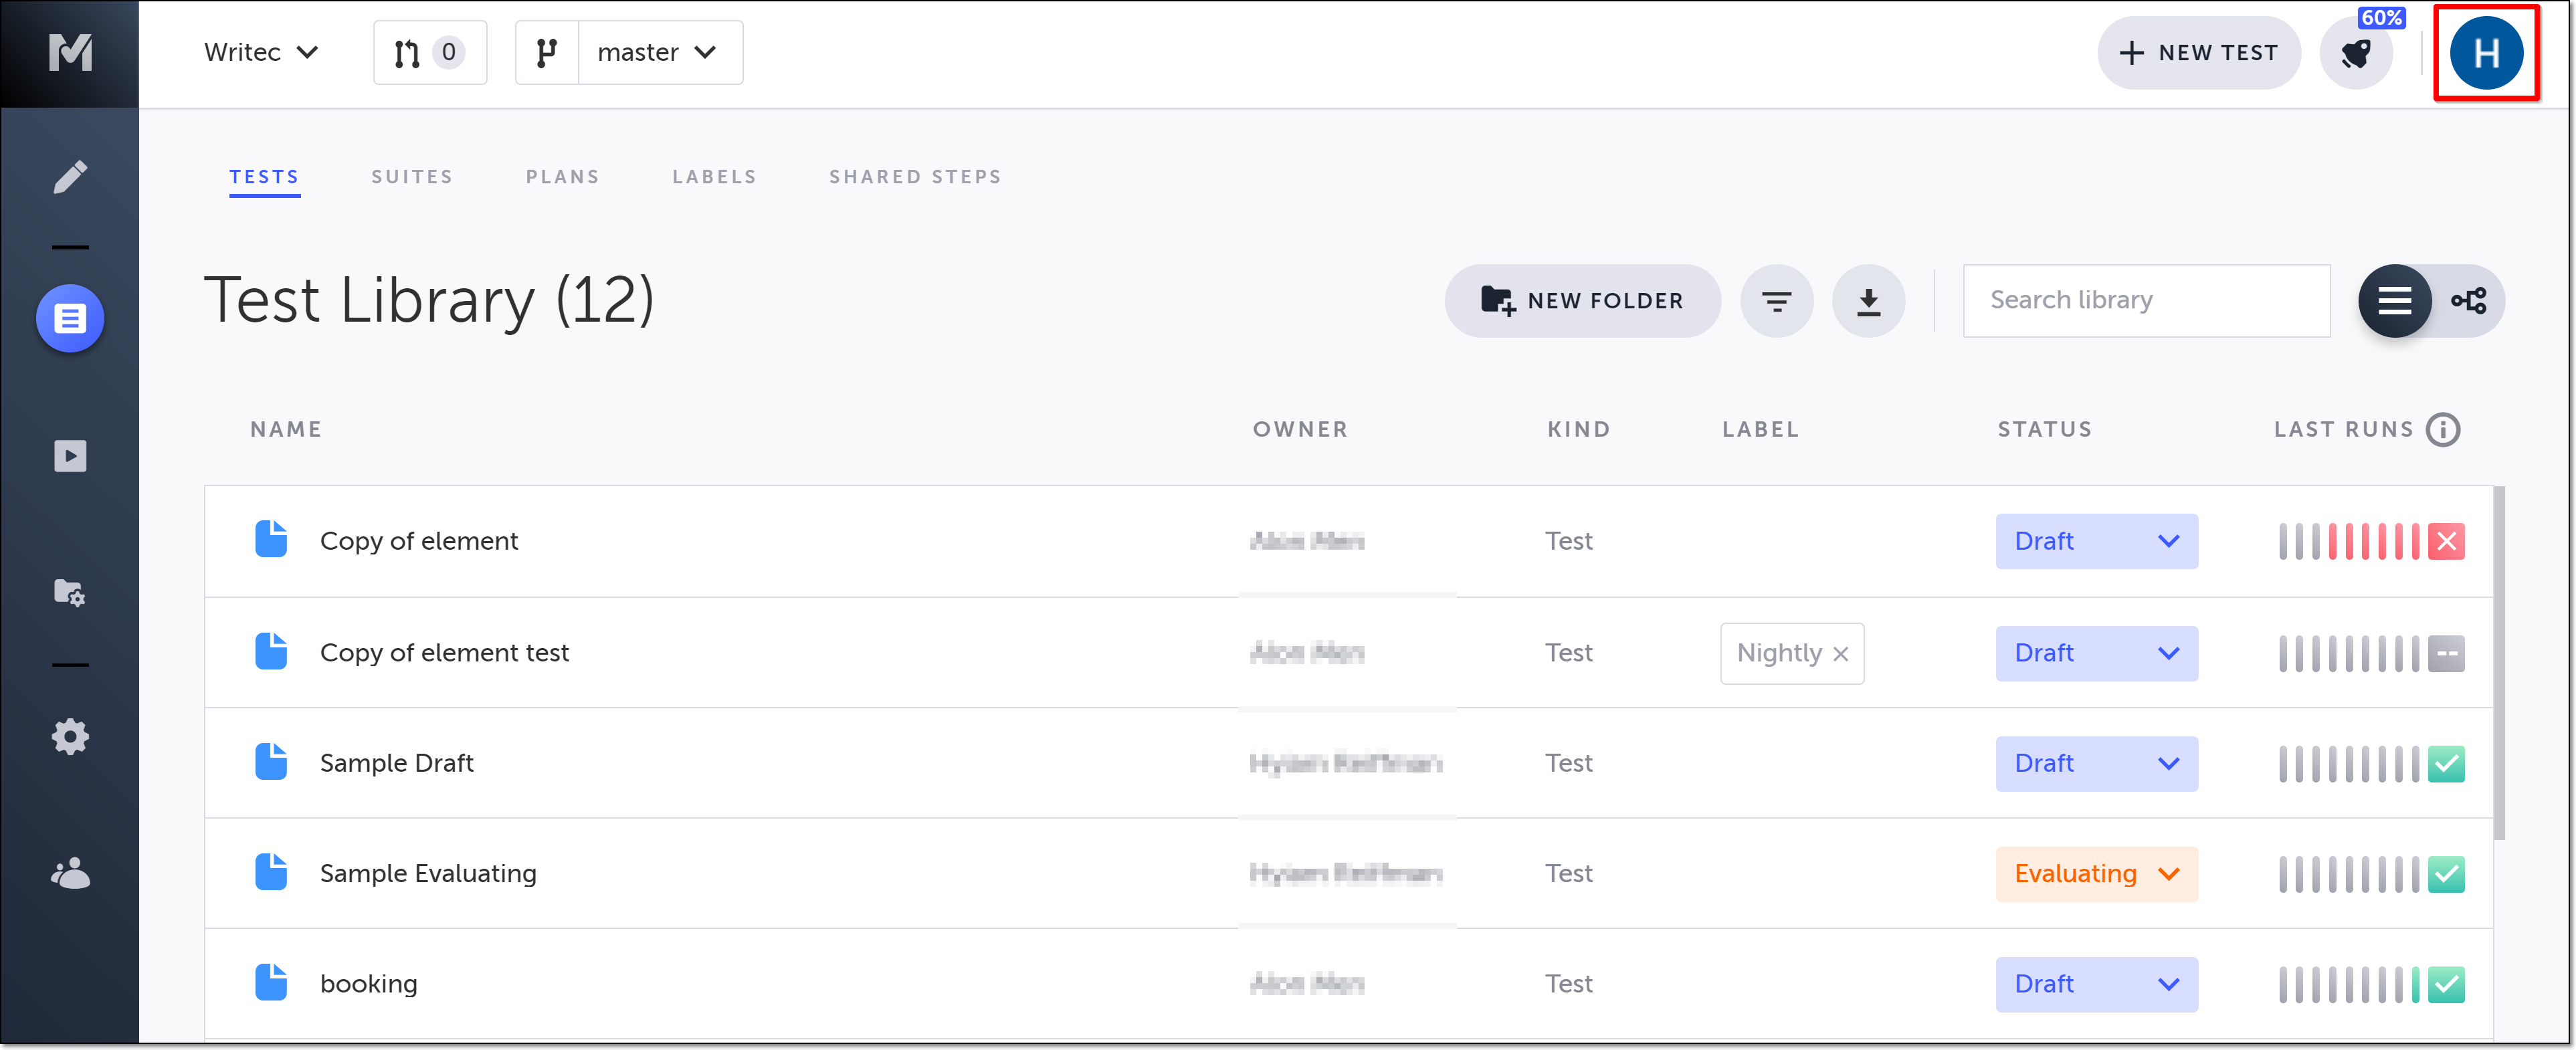Click the failed red run indicator
This screenshot has width=2576, height=1050.
(x=2446, y=542)
